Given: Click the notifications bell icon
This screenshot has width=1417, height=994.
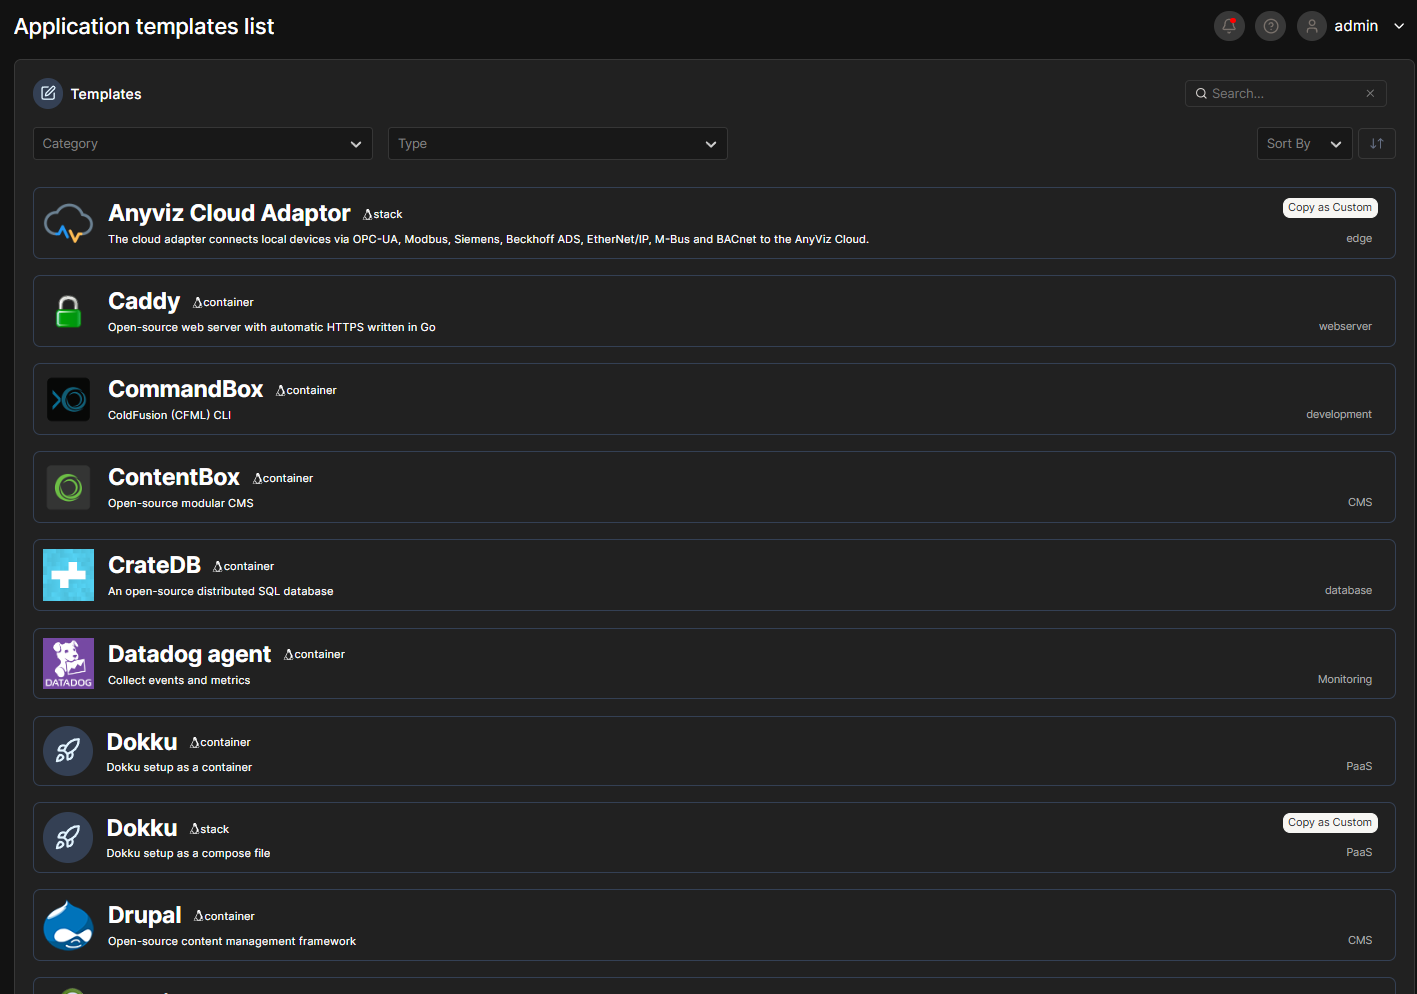Looking at the screenshot, I should pyautogui.click(x=1229, y=26).
